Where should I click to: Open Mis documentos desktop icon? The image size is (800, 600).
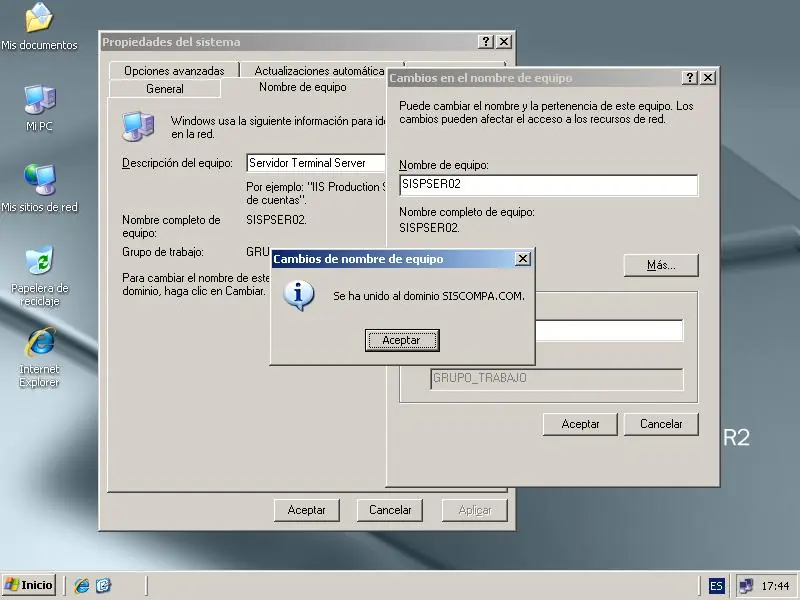click(39, 27)
